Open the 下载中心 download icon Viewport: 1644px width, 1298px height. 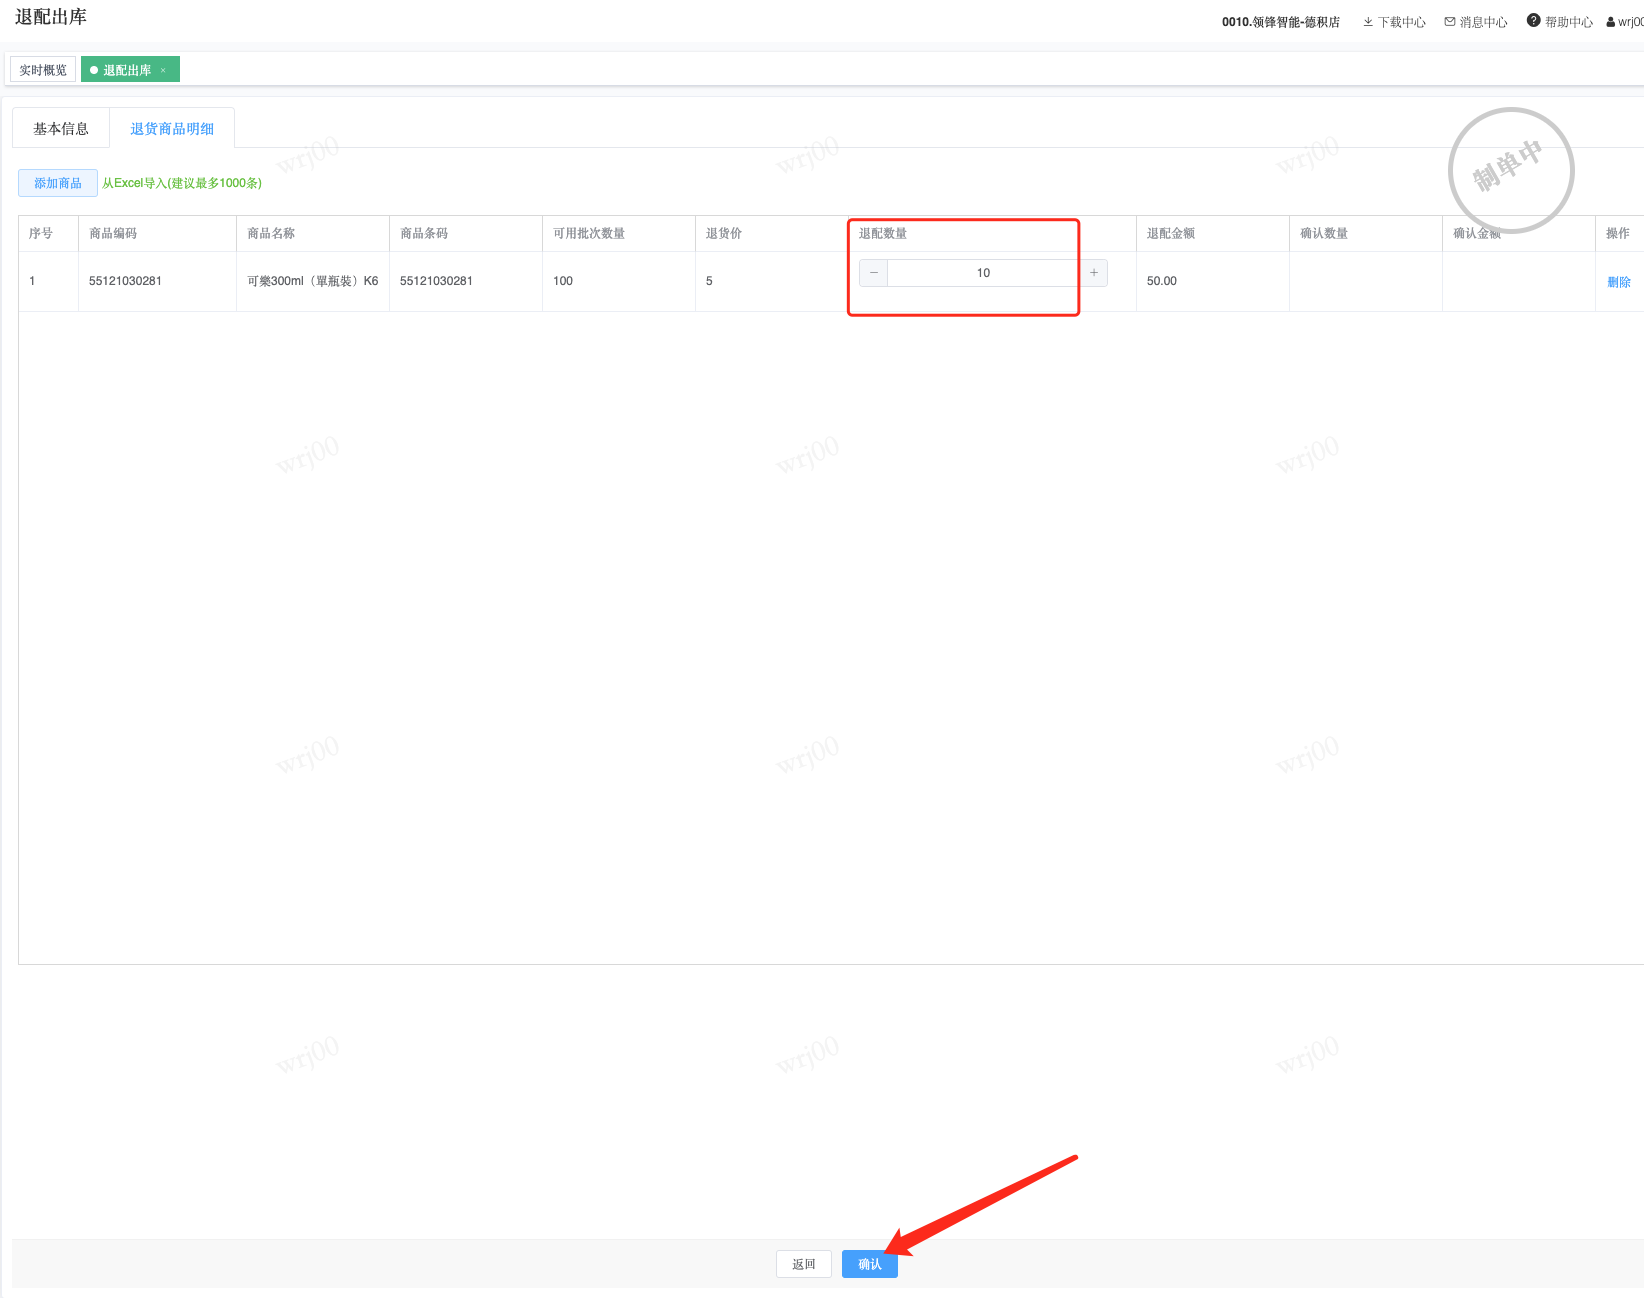coord(1368,22)
